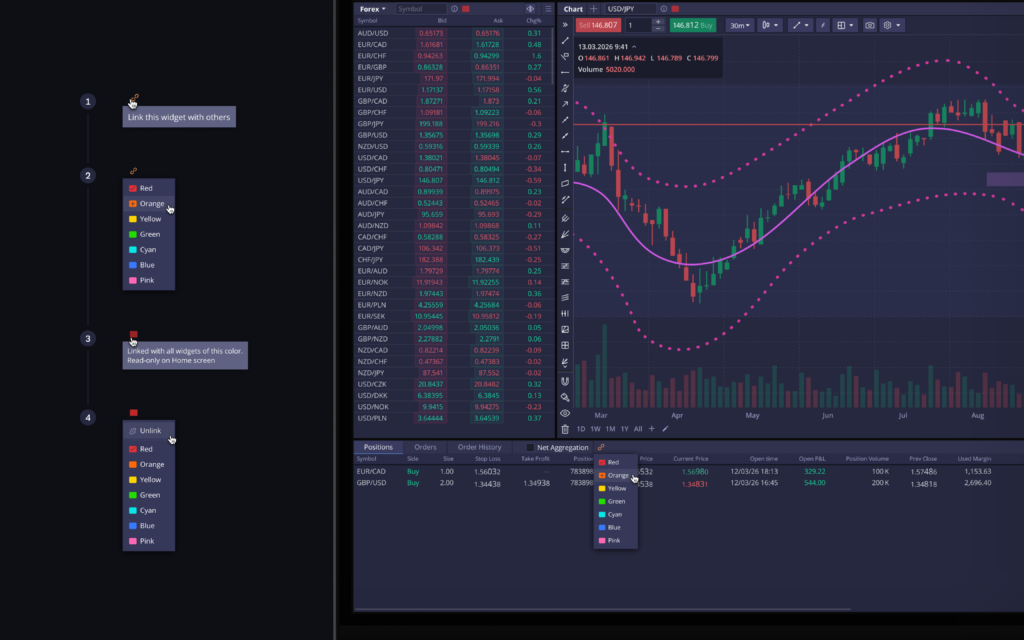The image size is (1024, 640).
Task: Click the Symbol search field in the watchlist
Action: click(x=420, y=8)
